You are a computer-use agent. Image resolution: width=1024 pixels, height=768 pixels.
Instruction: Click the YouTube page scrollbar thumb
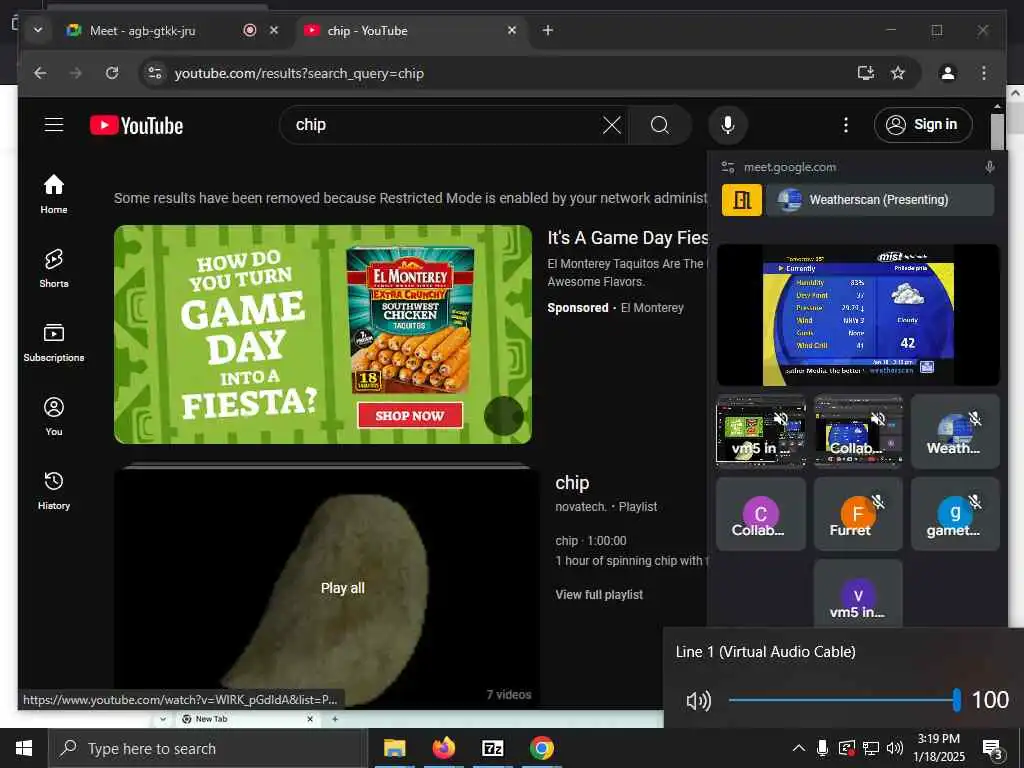pos(997,133)
